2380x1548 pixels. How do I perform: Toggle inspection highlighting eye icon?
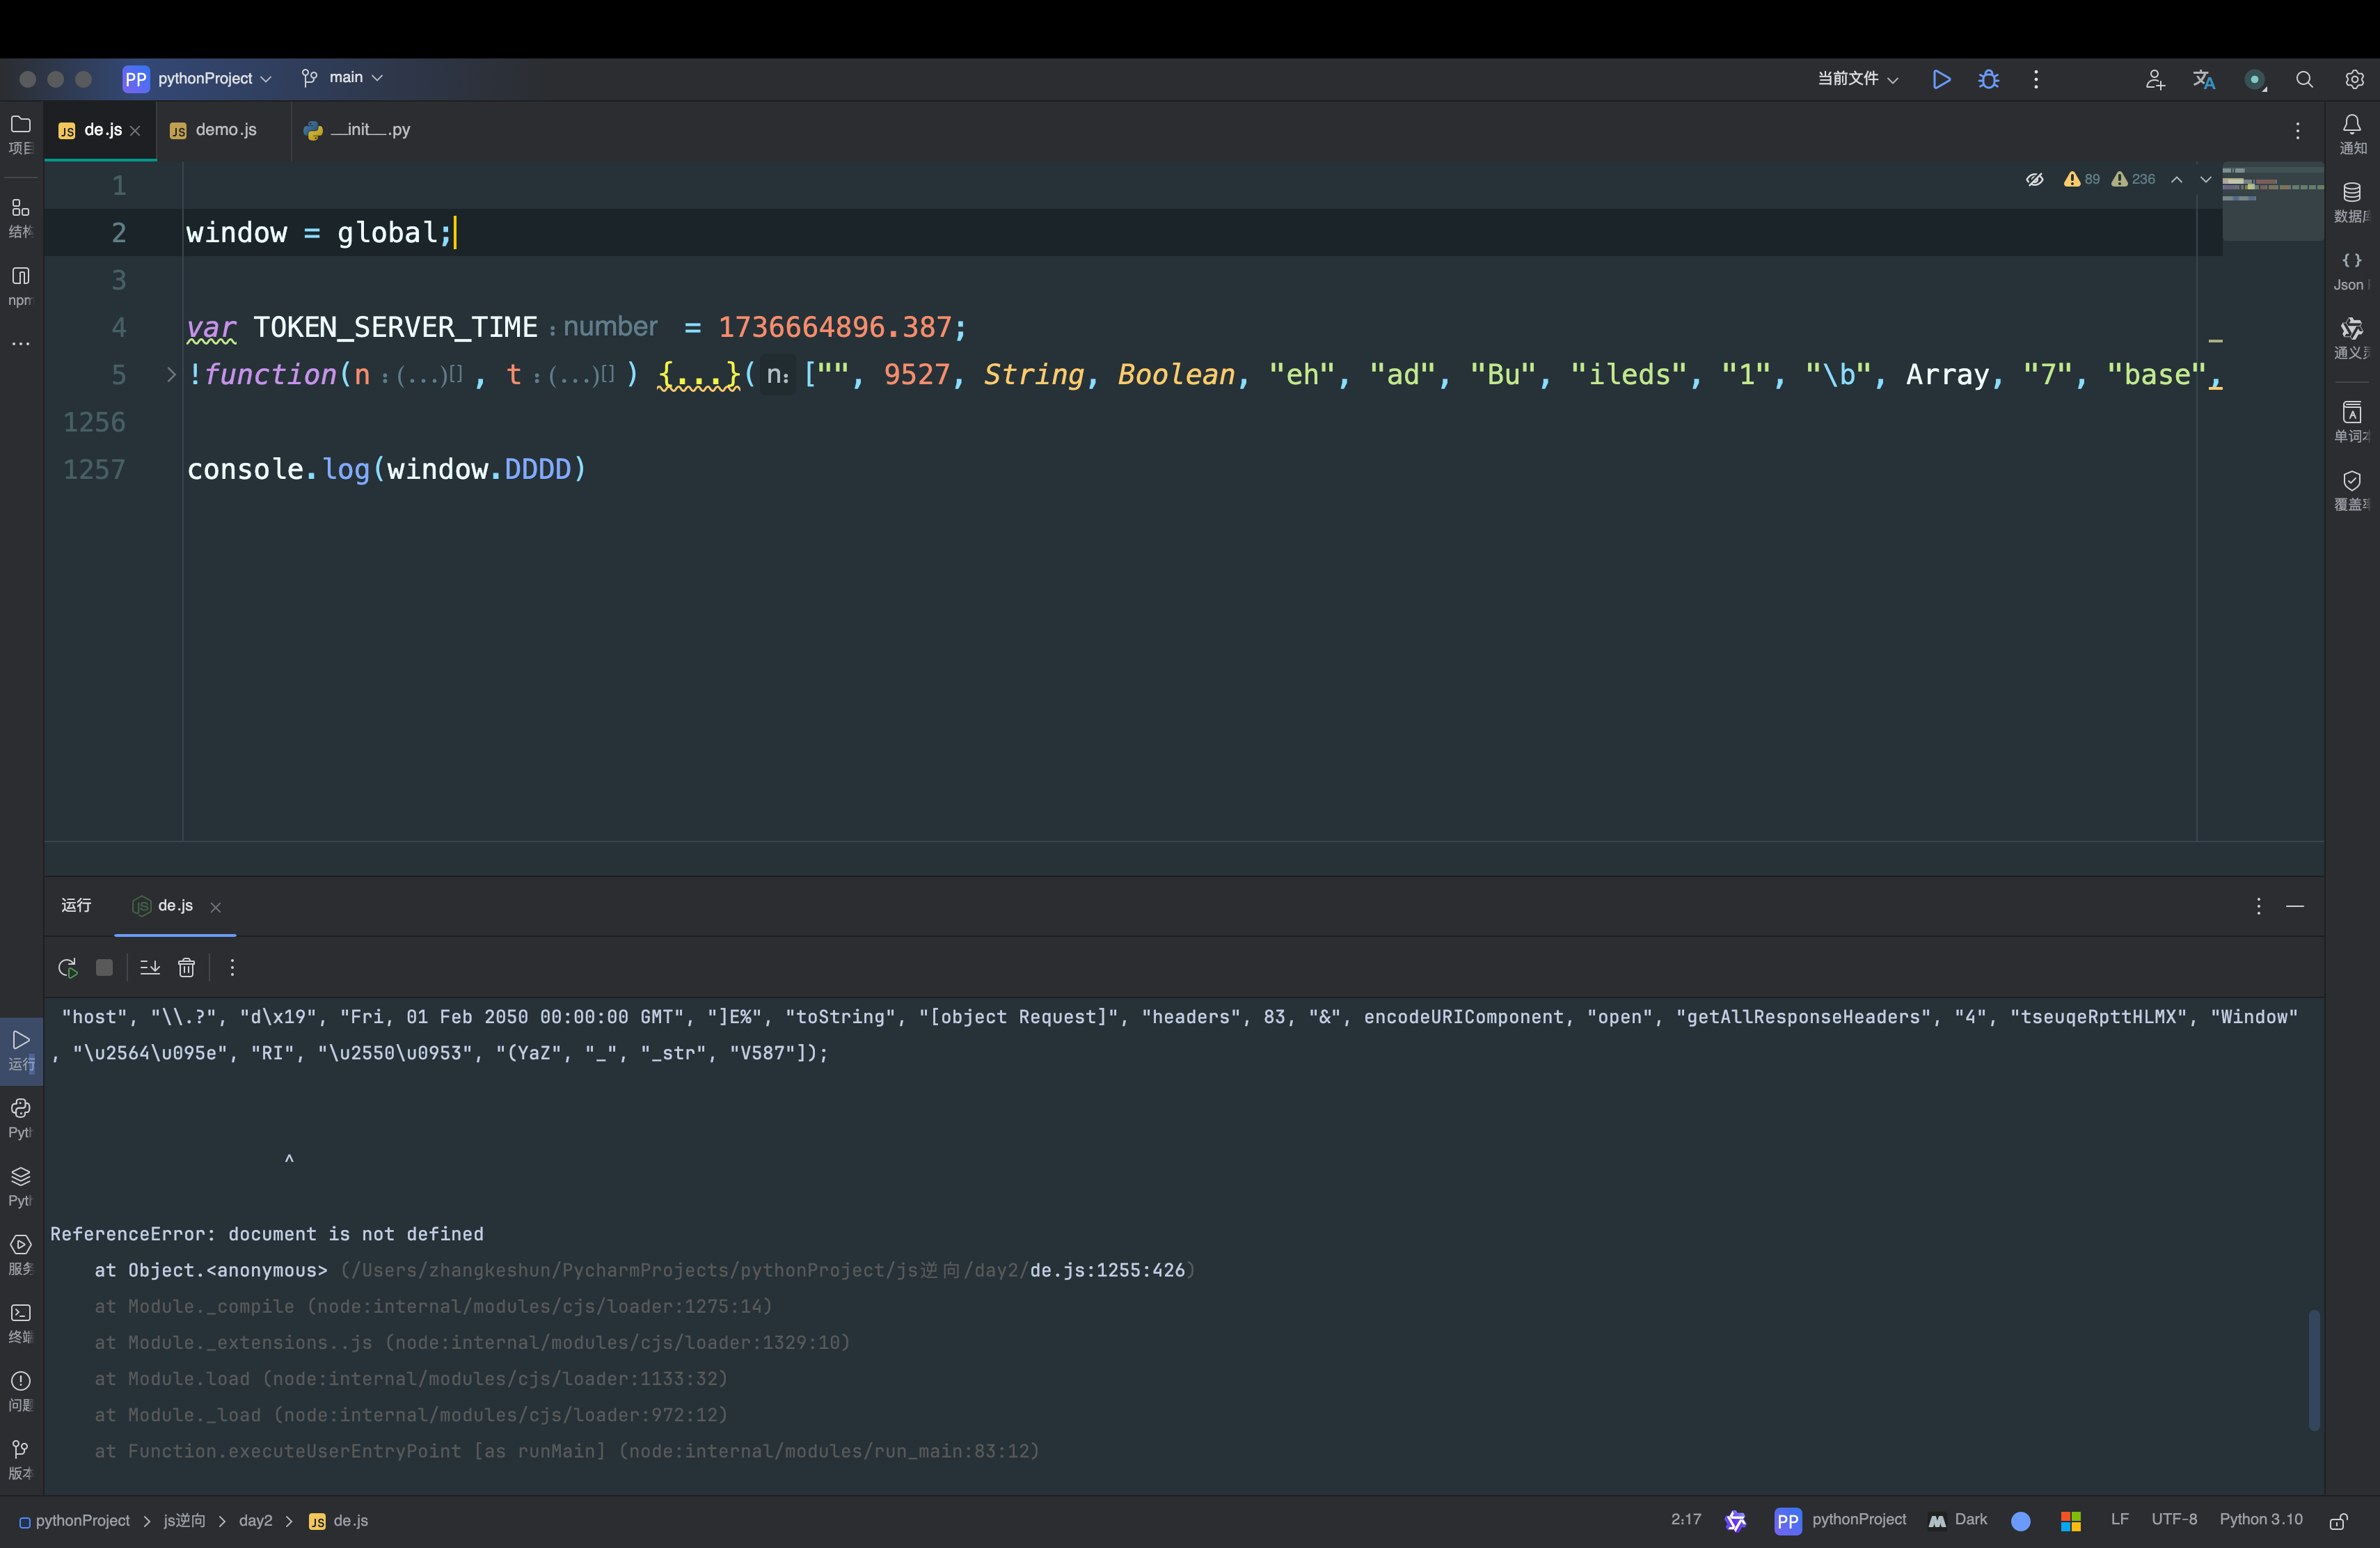2034,179
